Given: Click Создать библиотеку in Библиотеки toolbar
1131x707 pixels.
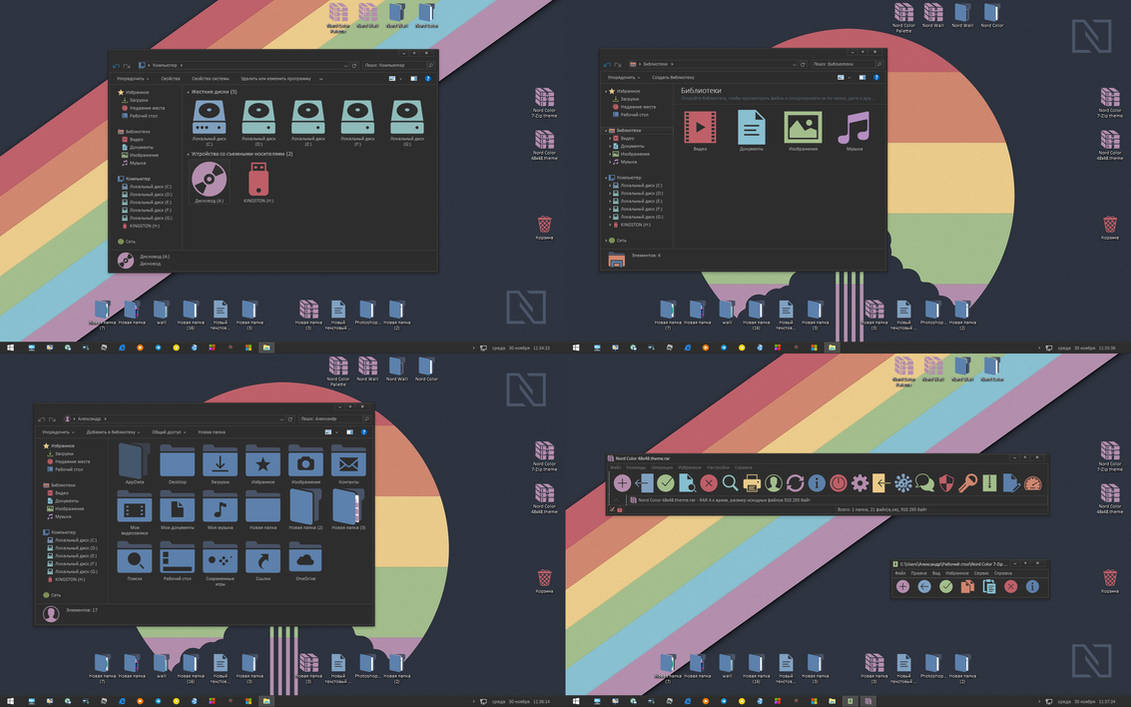Looking at the screenshot, I should [673, 76].
